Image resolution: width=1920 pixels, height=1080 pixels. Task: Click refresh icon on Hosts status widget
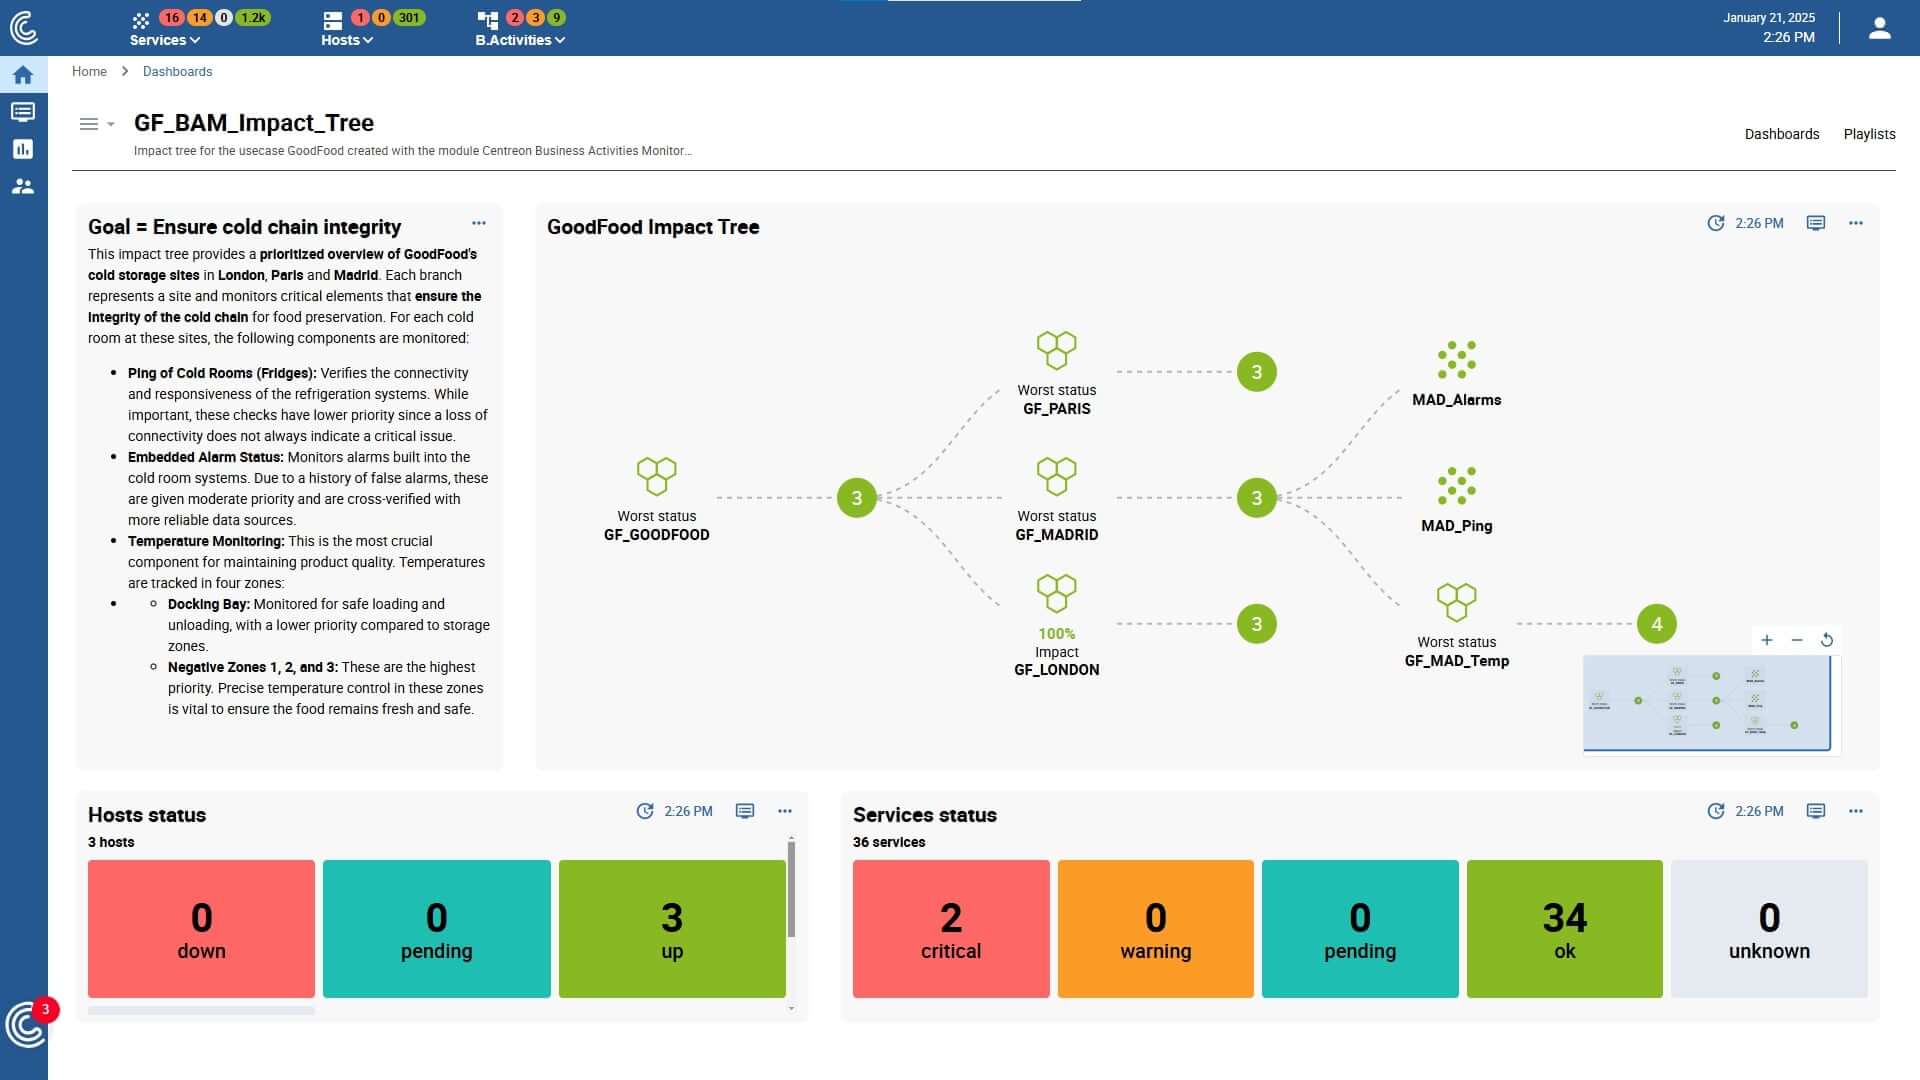pos(645,811)
